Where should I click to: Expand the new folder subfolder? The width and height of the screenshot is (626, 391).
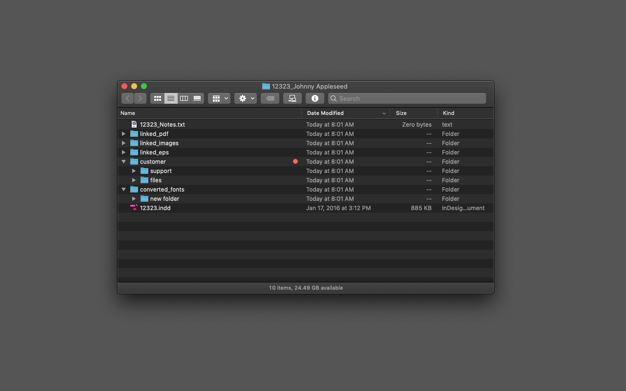coord(134,198)
